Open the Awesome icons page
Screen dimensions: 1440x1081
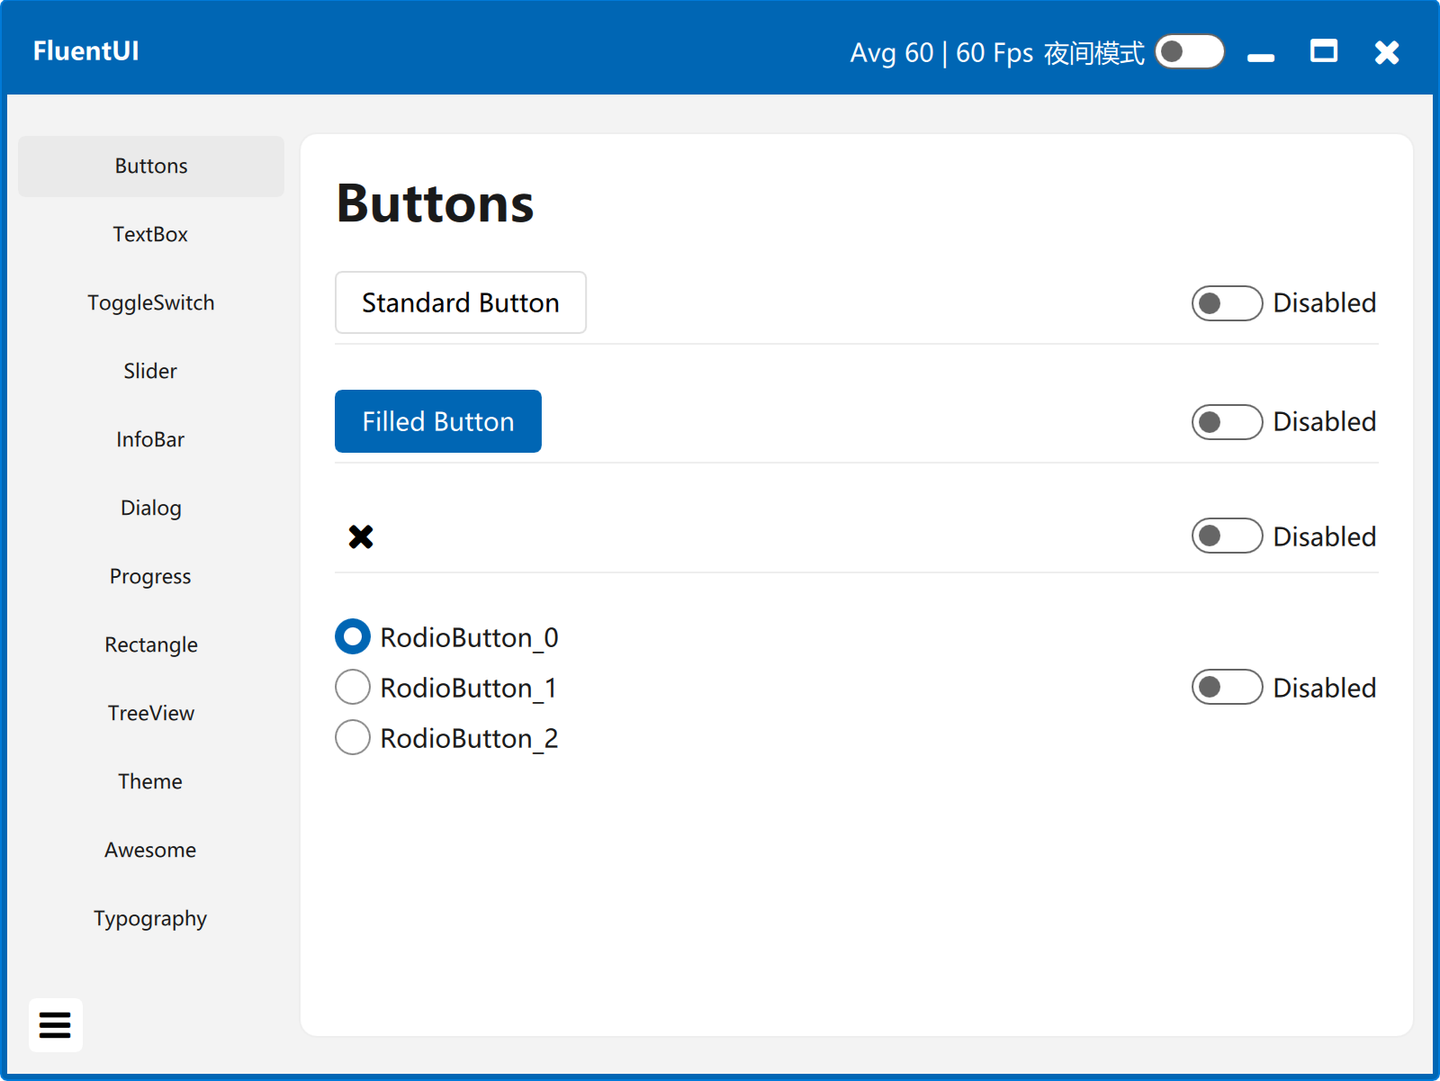(151, 850)
